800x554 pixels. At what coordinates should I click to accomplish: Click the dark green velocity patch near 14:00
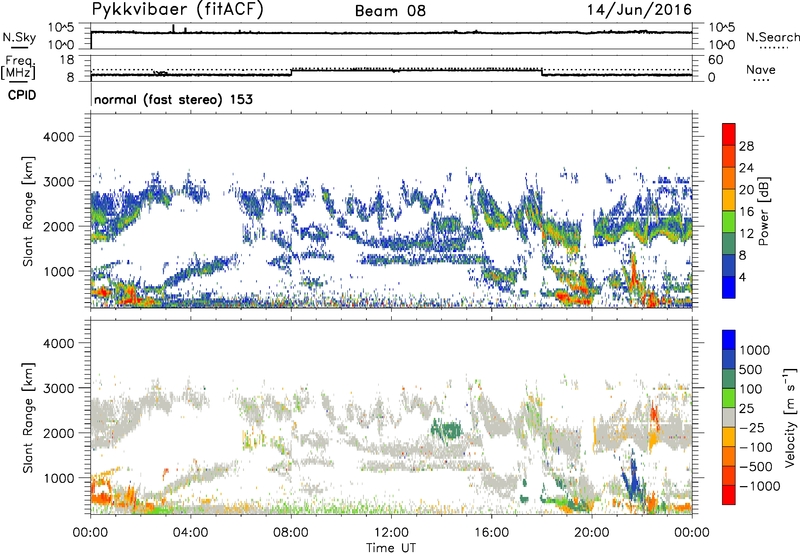point(446,429)
